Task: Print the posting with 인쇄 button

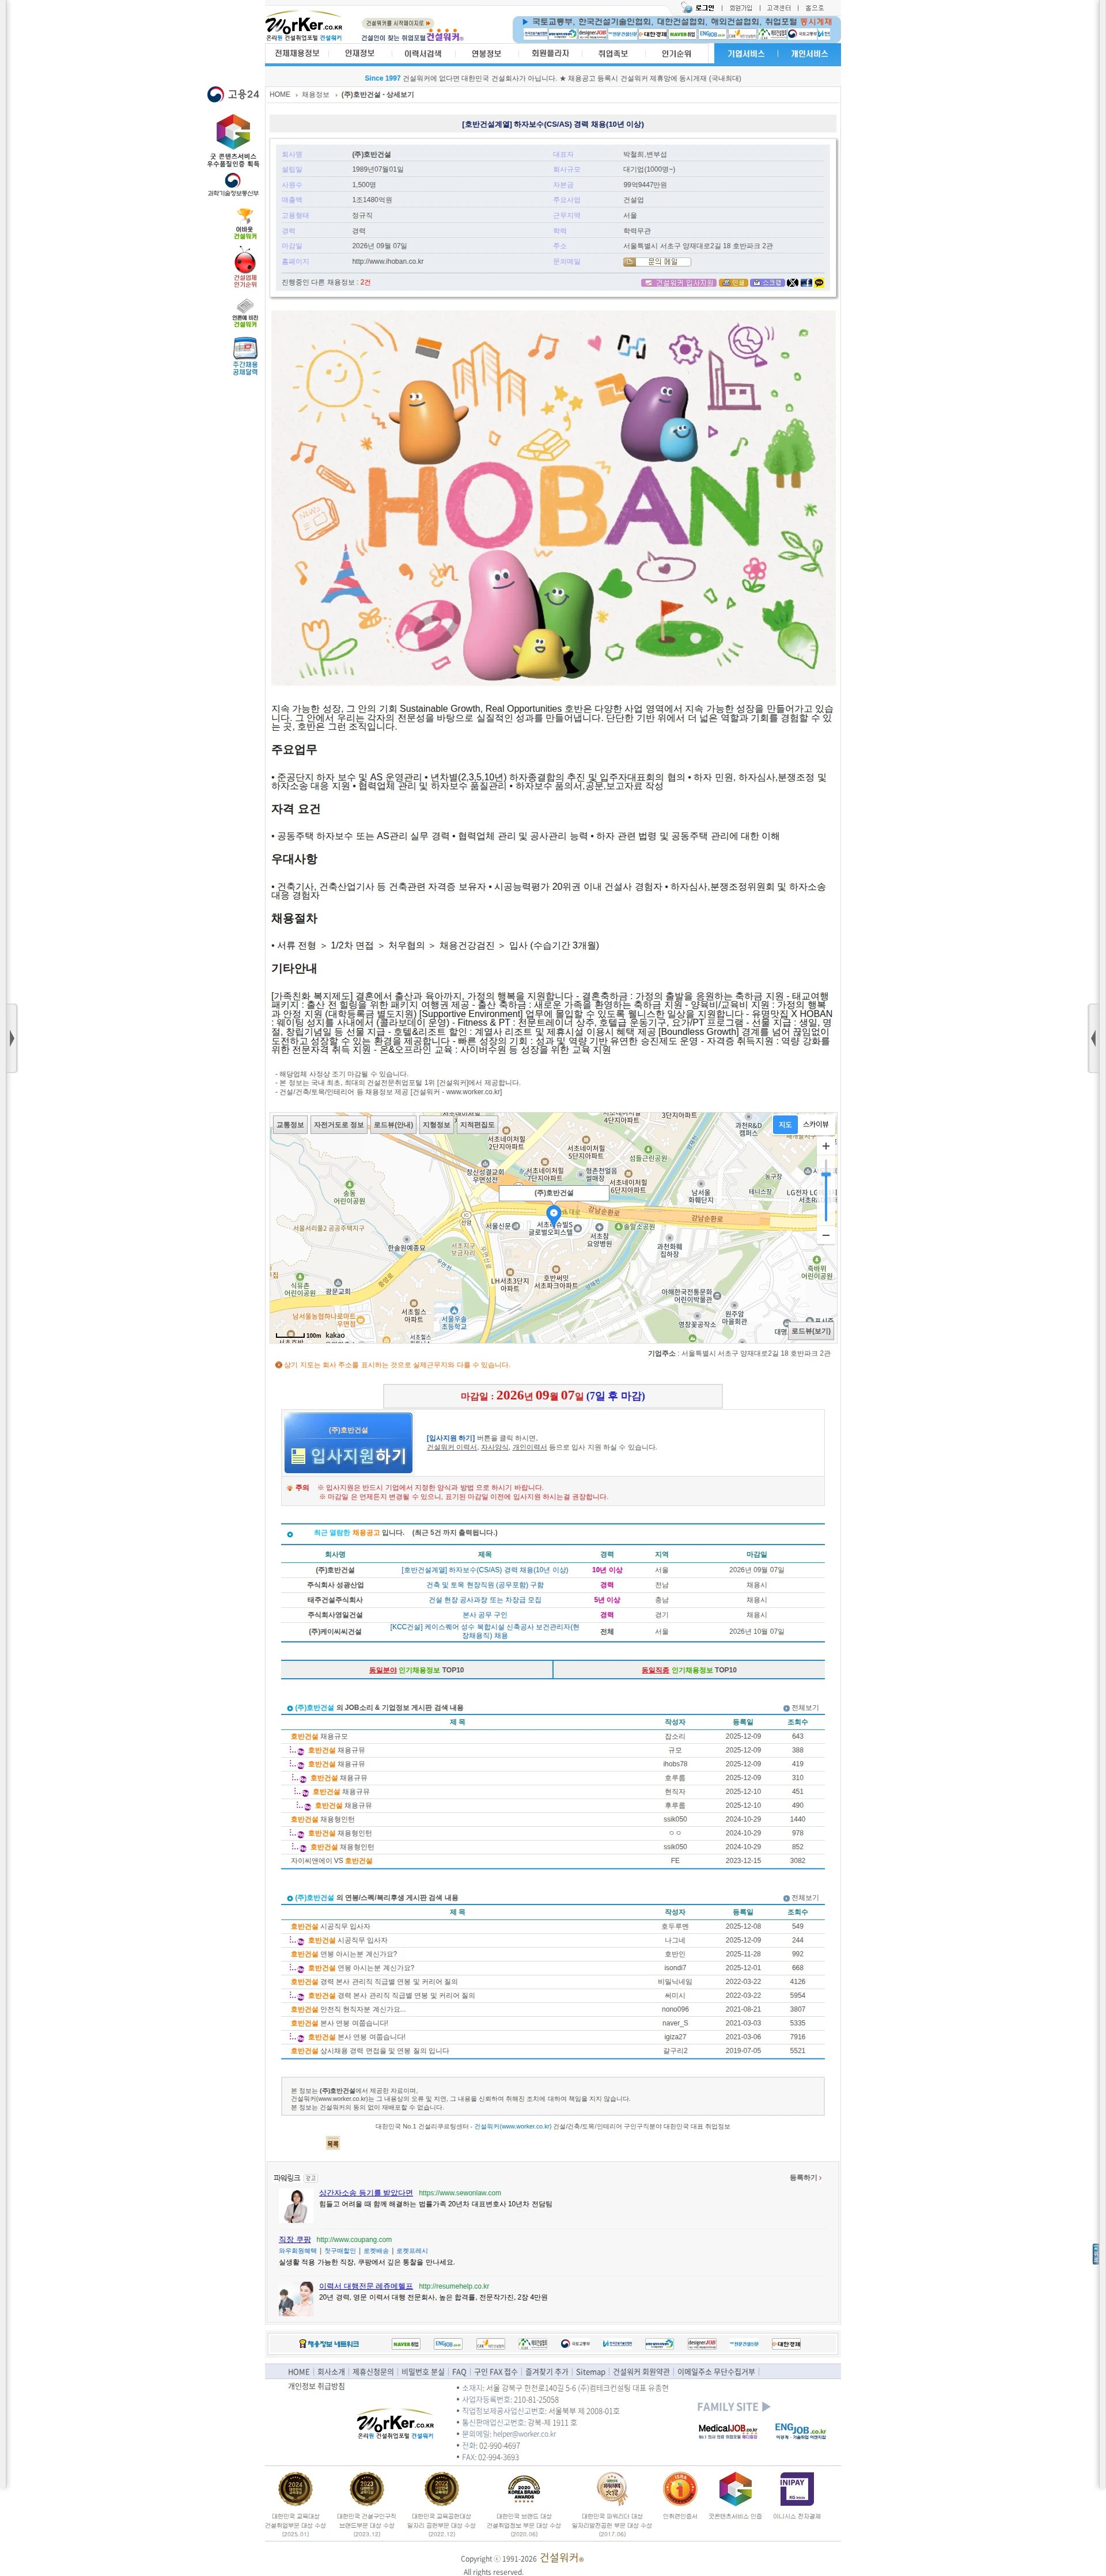Action: pos(734,283)
